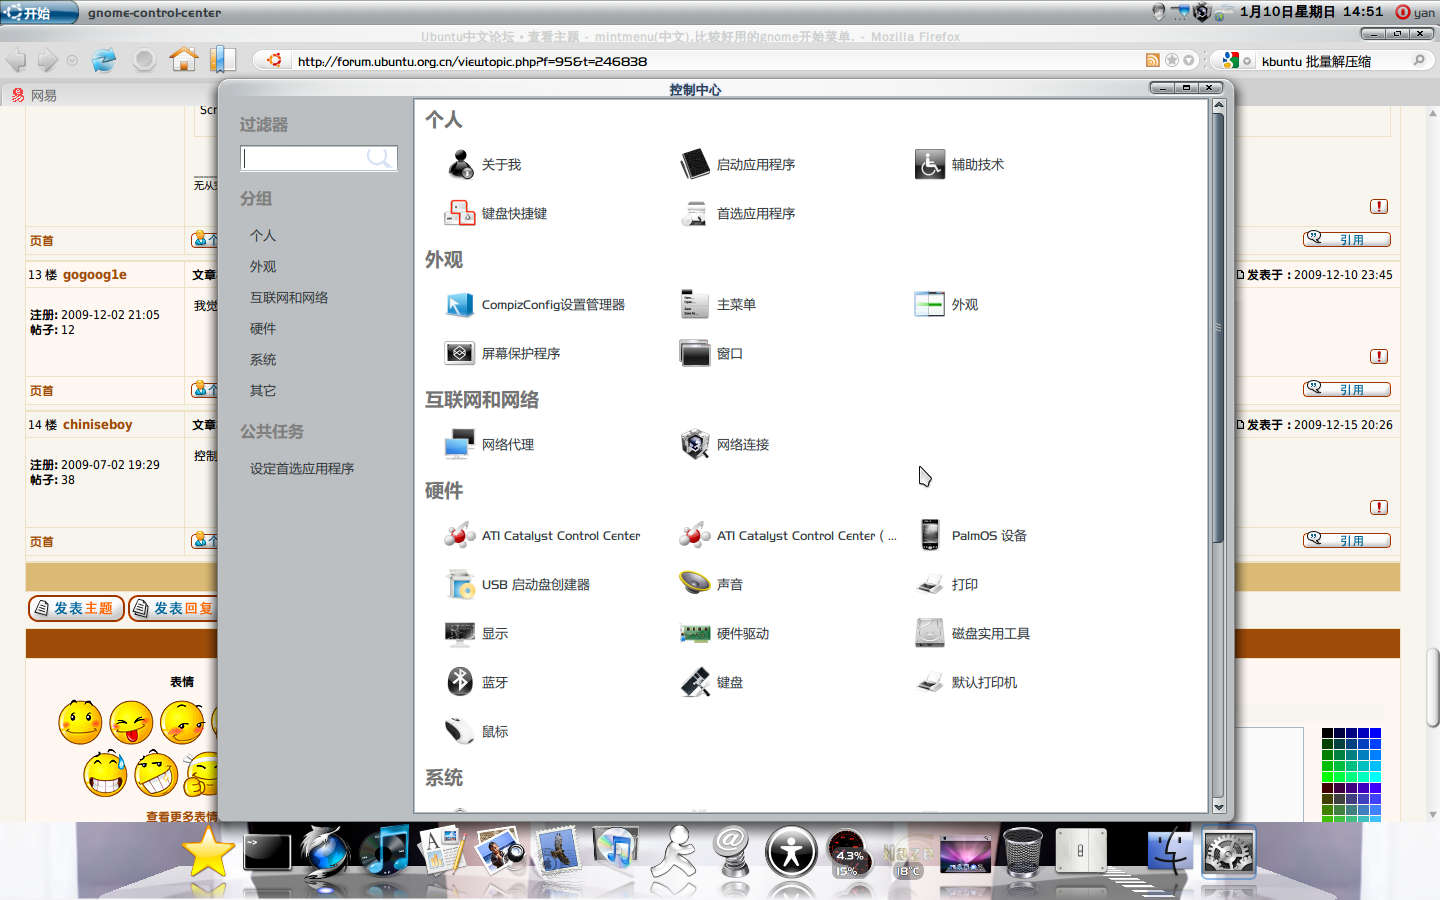Focus the 过滤器 filter input field

point(318,158)
